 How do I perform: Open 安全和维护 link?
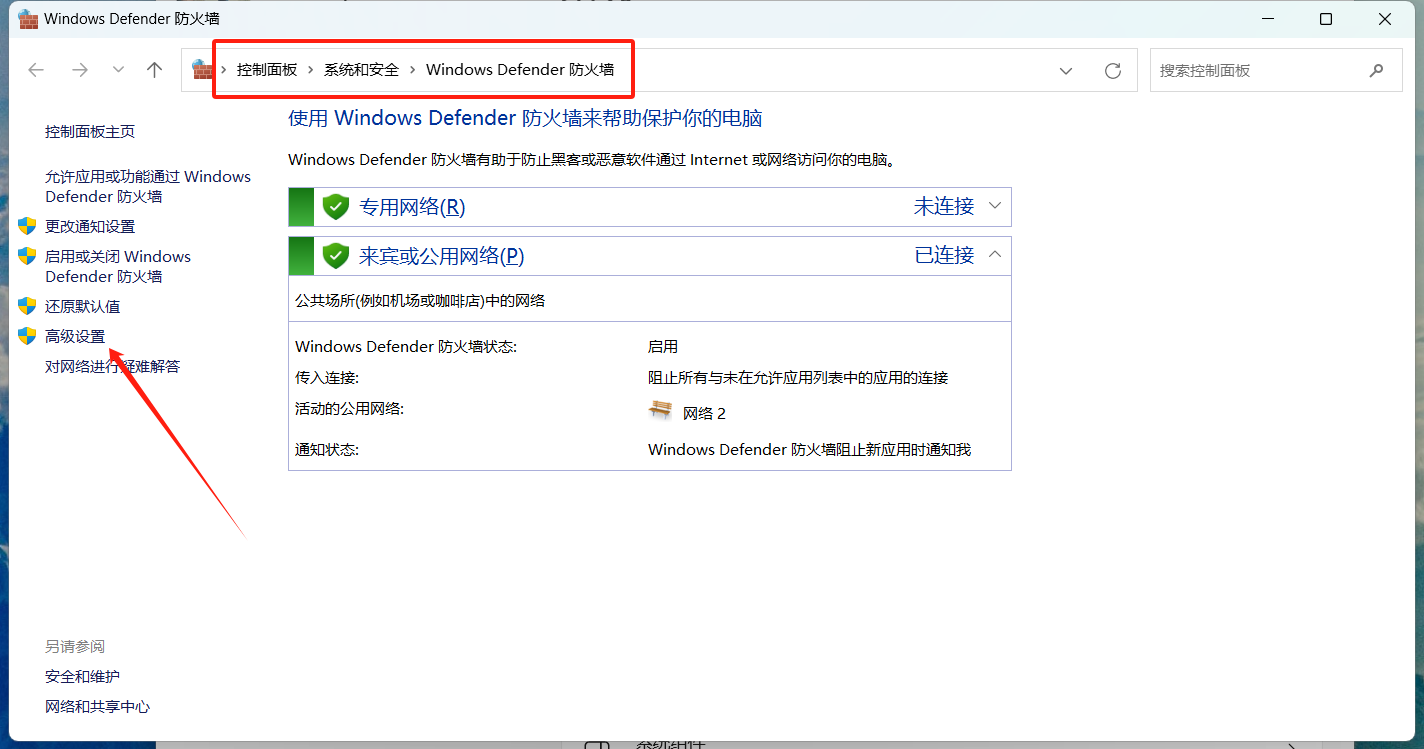point(82,677)
